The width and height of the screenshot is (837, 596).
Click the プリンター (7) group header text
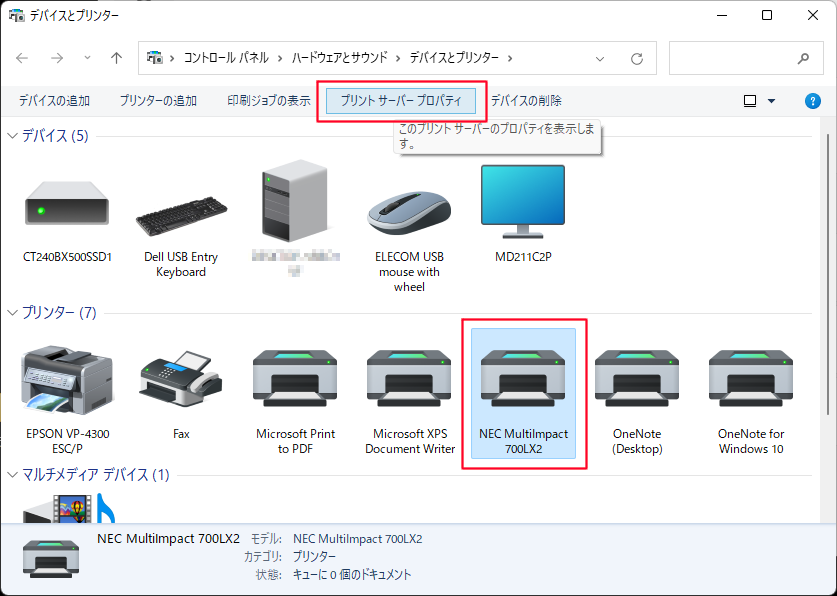(x=59, y=312)
